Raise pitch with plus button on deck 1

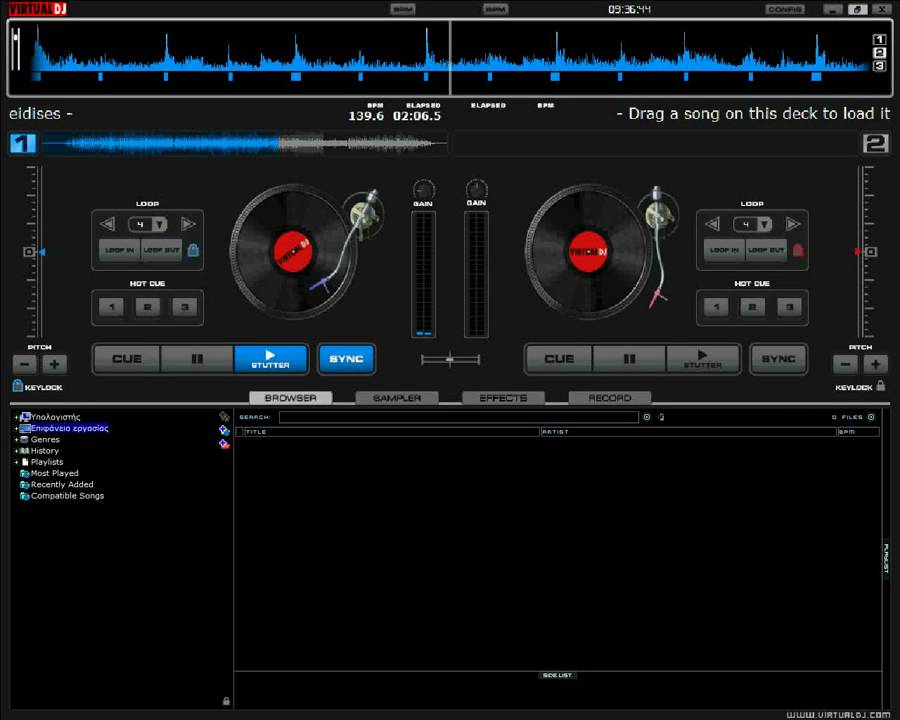point(55,364)
